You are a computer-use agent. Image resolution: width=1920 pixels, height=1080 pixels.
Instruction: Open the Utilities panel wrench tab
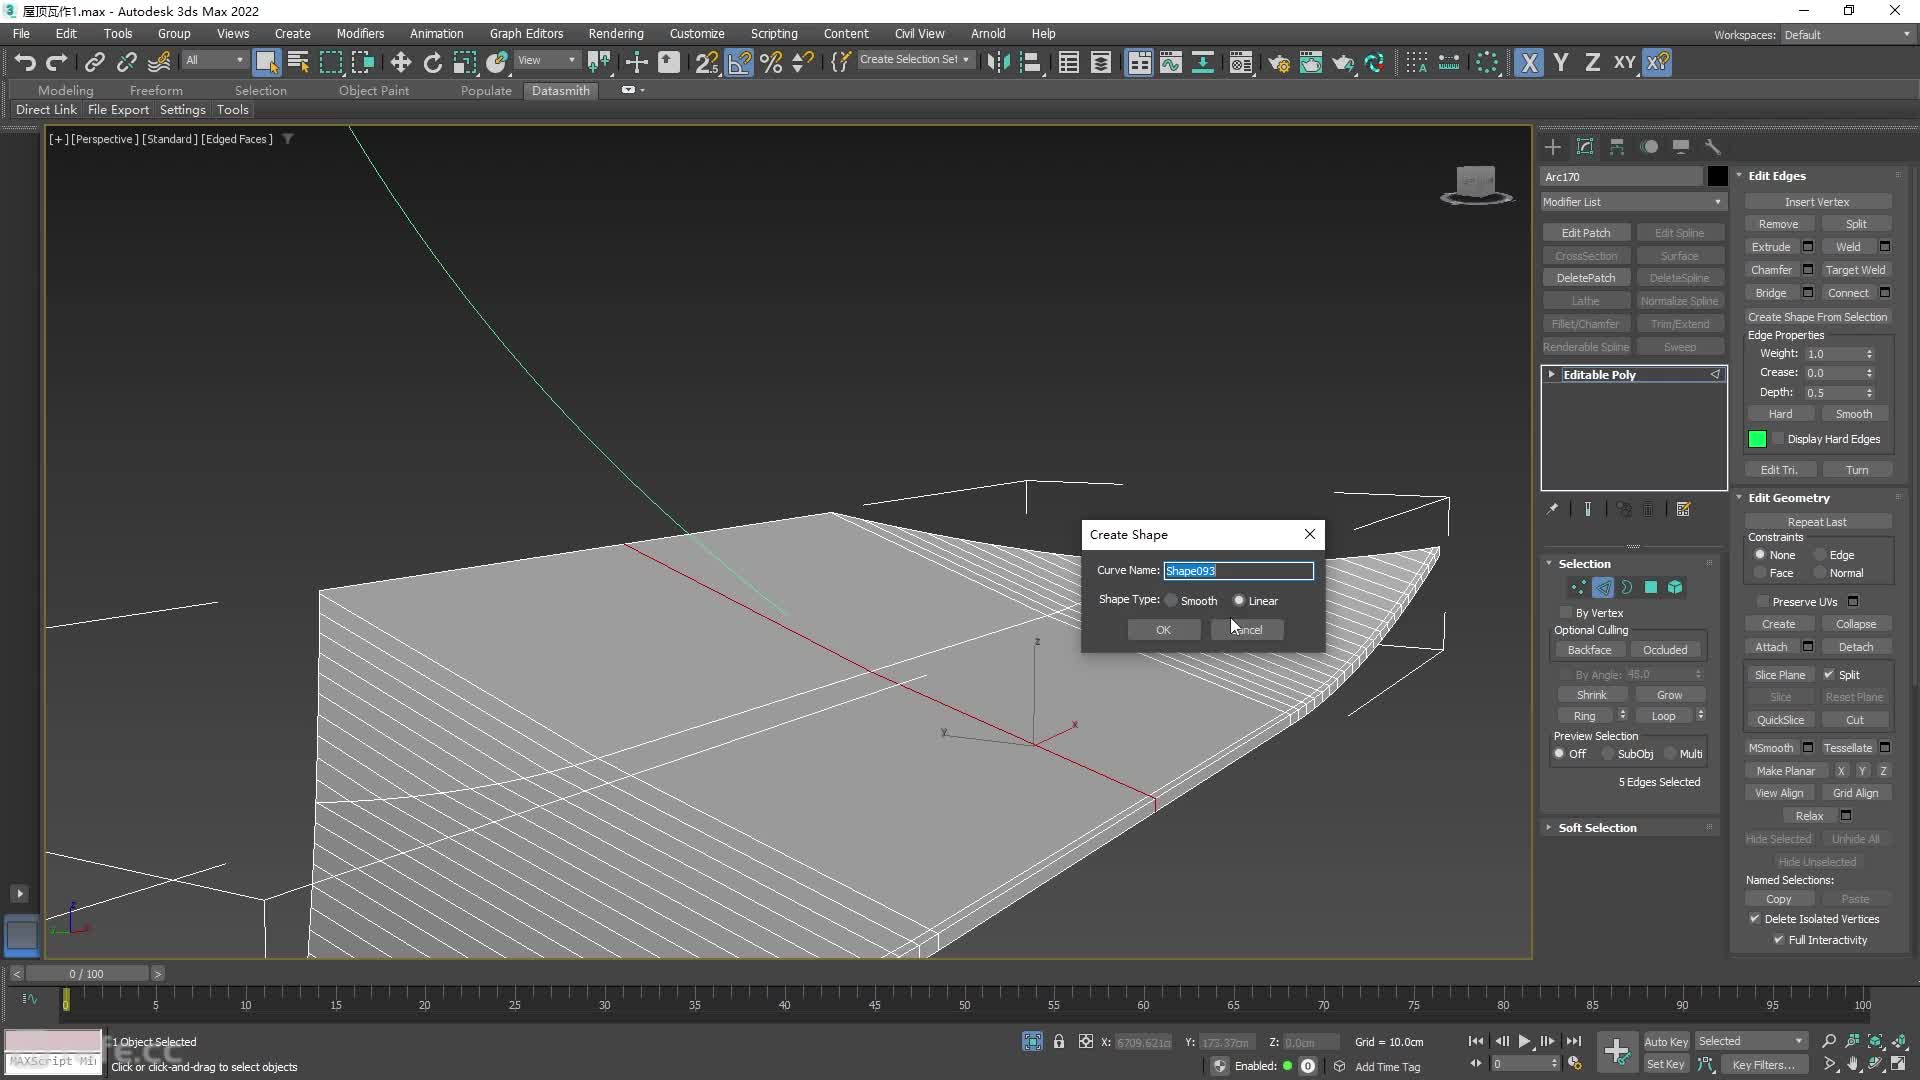1713,147
